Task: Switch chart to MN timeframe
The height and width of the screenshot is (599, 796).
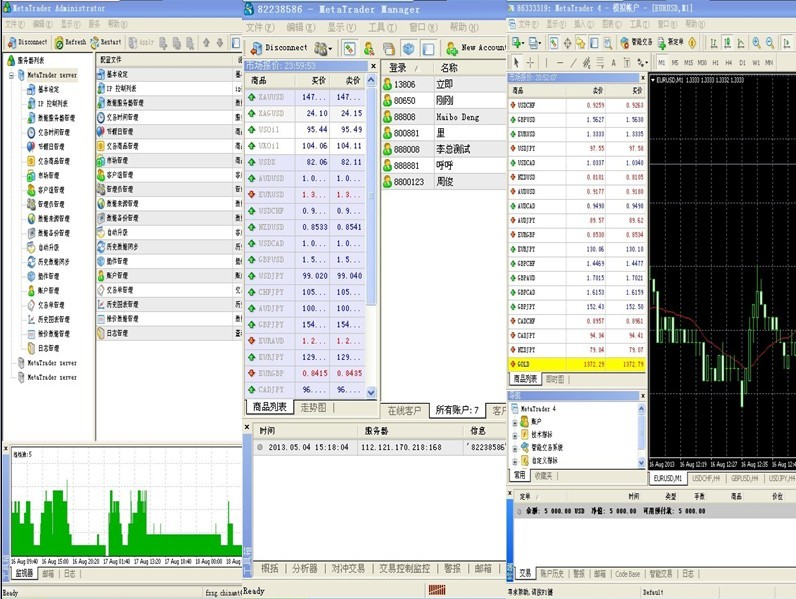Action: click(x=769, y=62)
